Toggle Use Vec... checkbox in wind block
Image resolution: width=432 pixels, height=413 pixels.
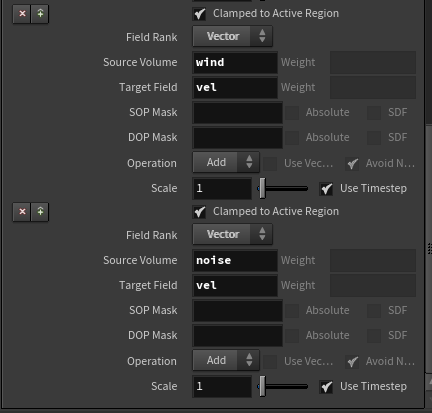point(270,164)
